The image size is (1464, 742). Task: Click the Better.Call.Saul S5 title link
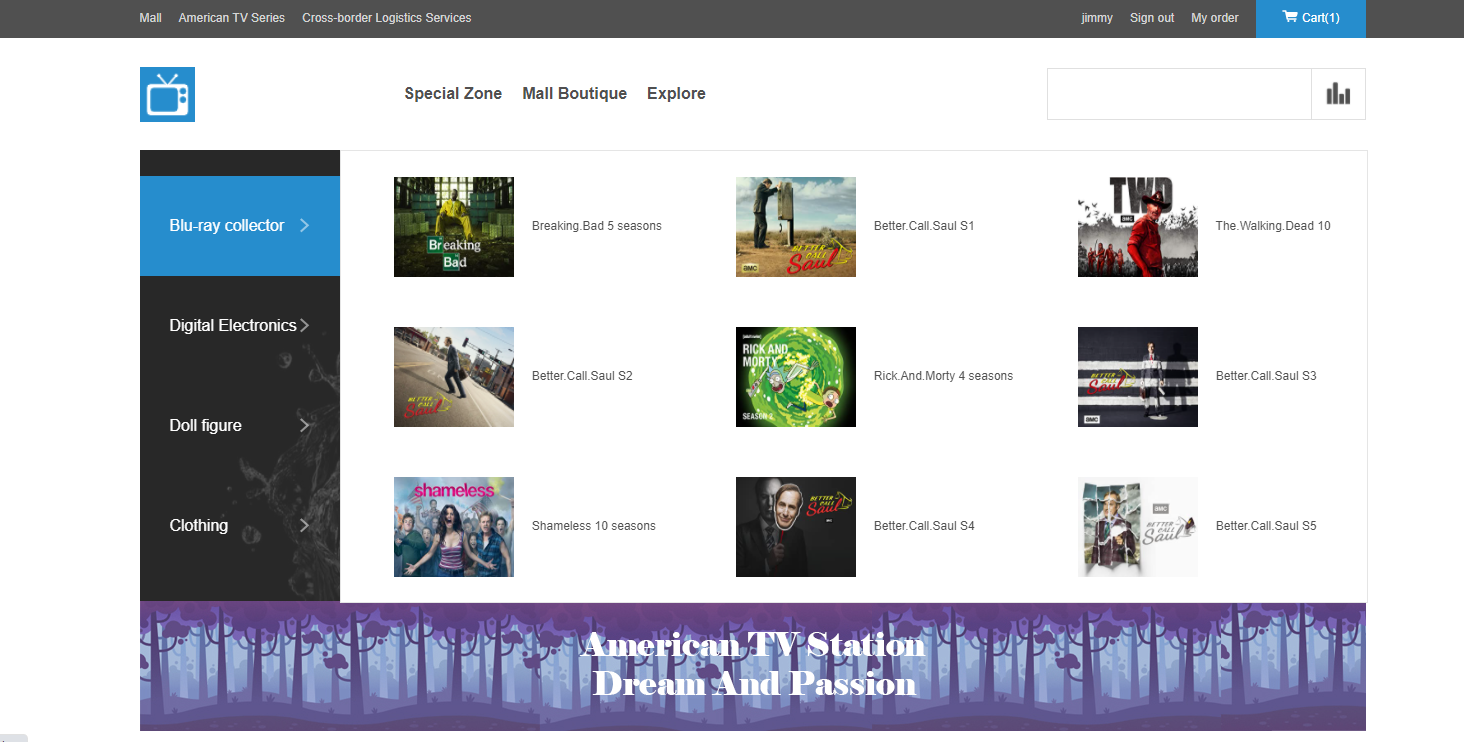[1265, 526]
